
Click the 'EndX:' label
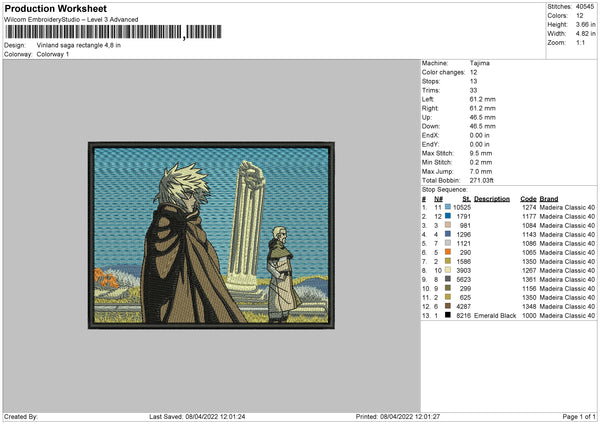click(430, 135)
